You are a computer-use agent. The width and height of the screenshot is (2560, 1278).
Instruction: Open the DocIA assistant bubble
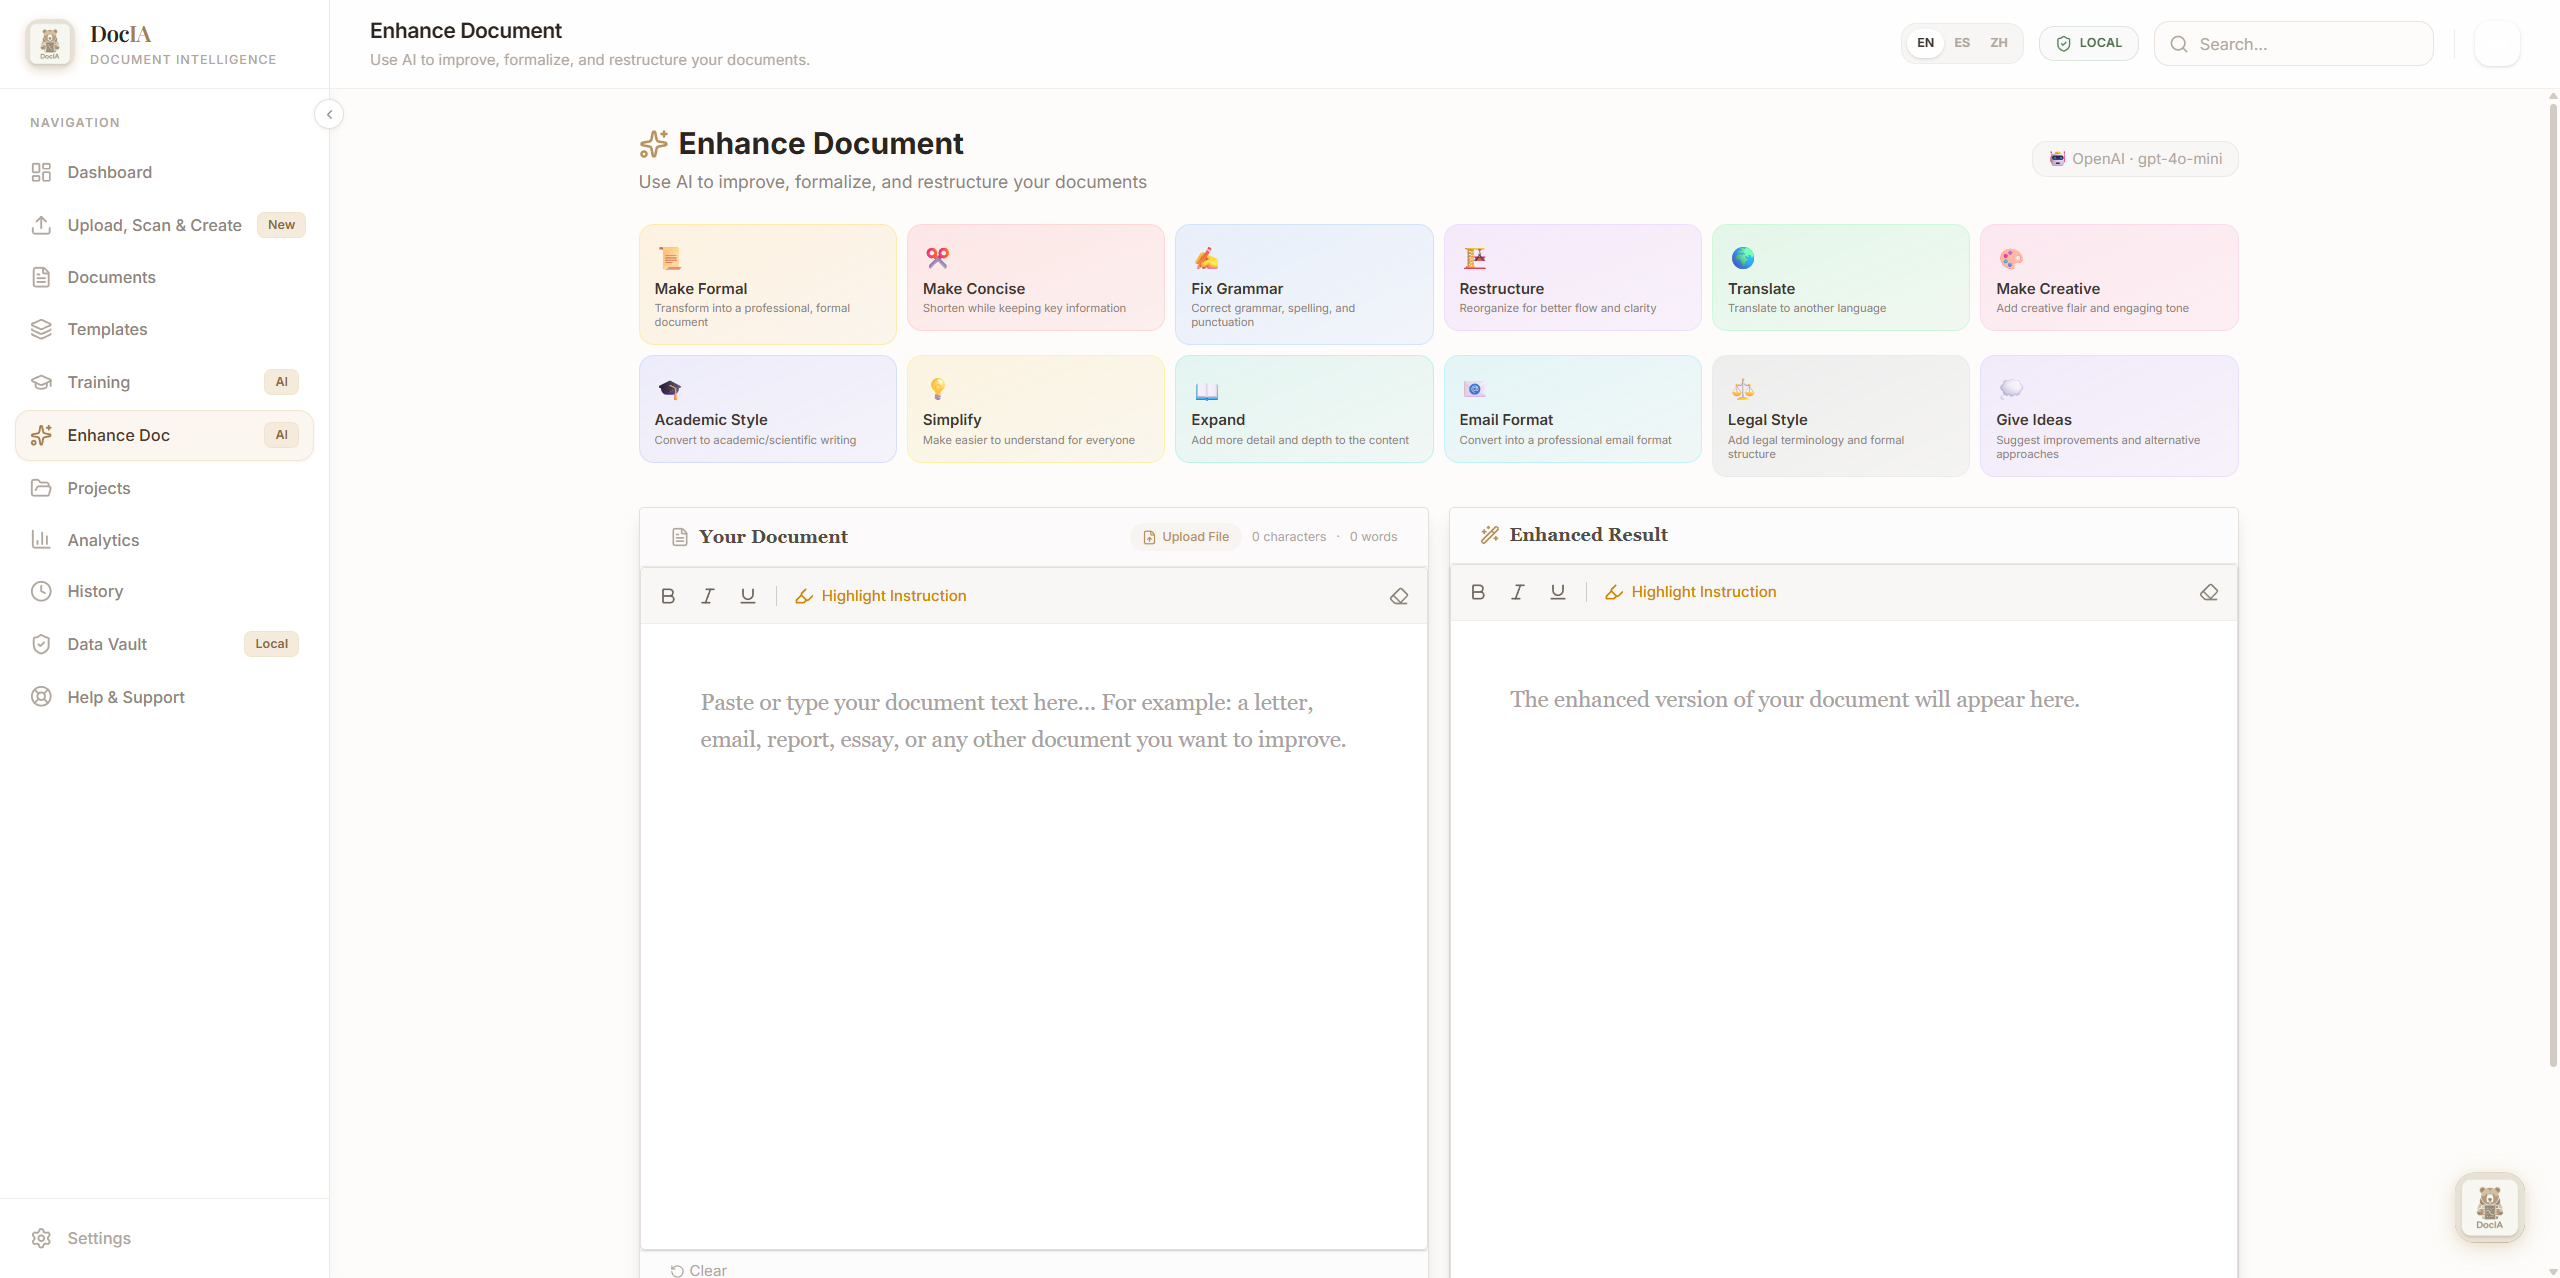2489,1207
